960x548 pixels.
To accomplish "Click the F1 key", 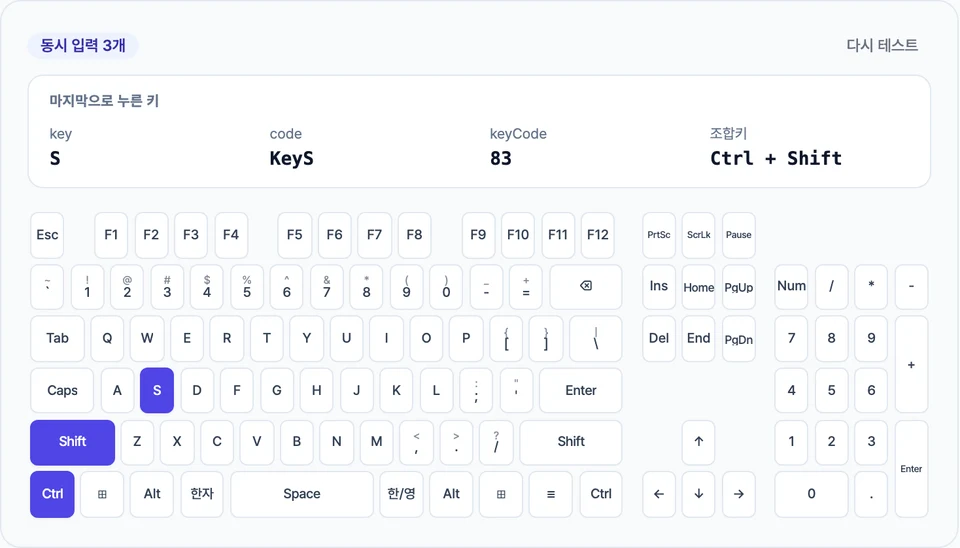I will click(111, 235).
